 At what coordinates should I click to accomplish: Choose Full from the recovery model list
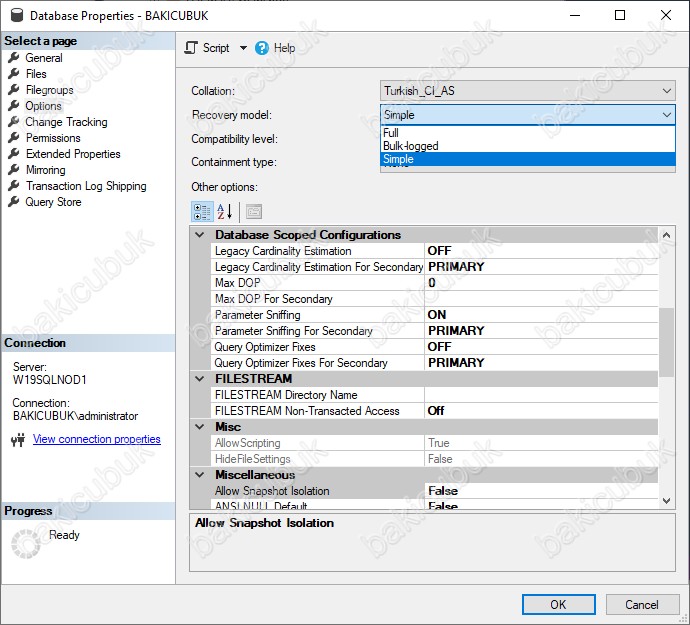tap(391, 133)
